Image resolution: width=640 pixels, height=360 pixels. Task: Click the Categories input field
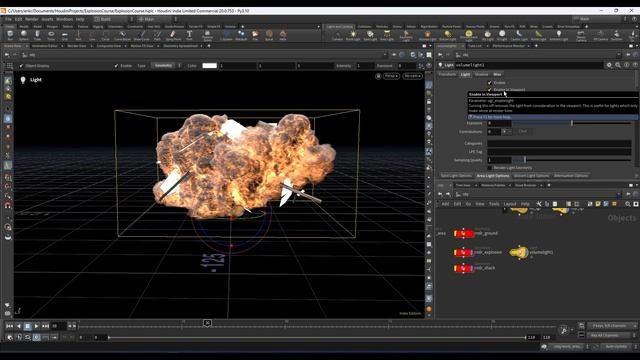tap(559, 143)
